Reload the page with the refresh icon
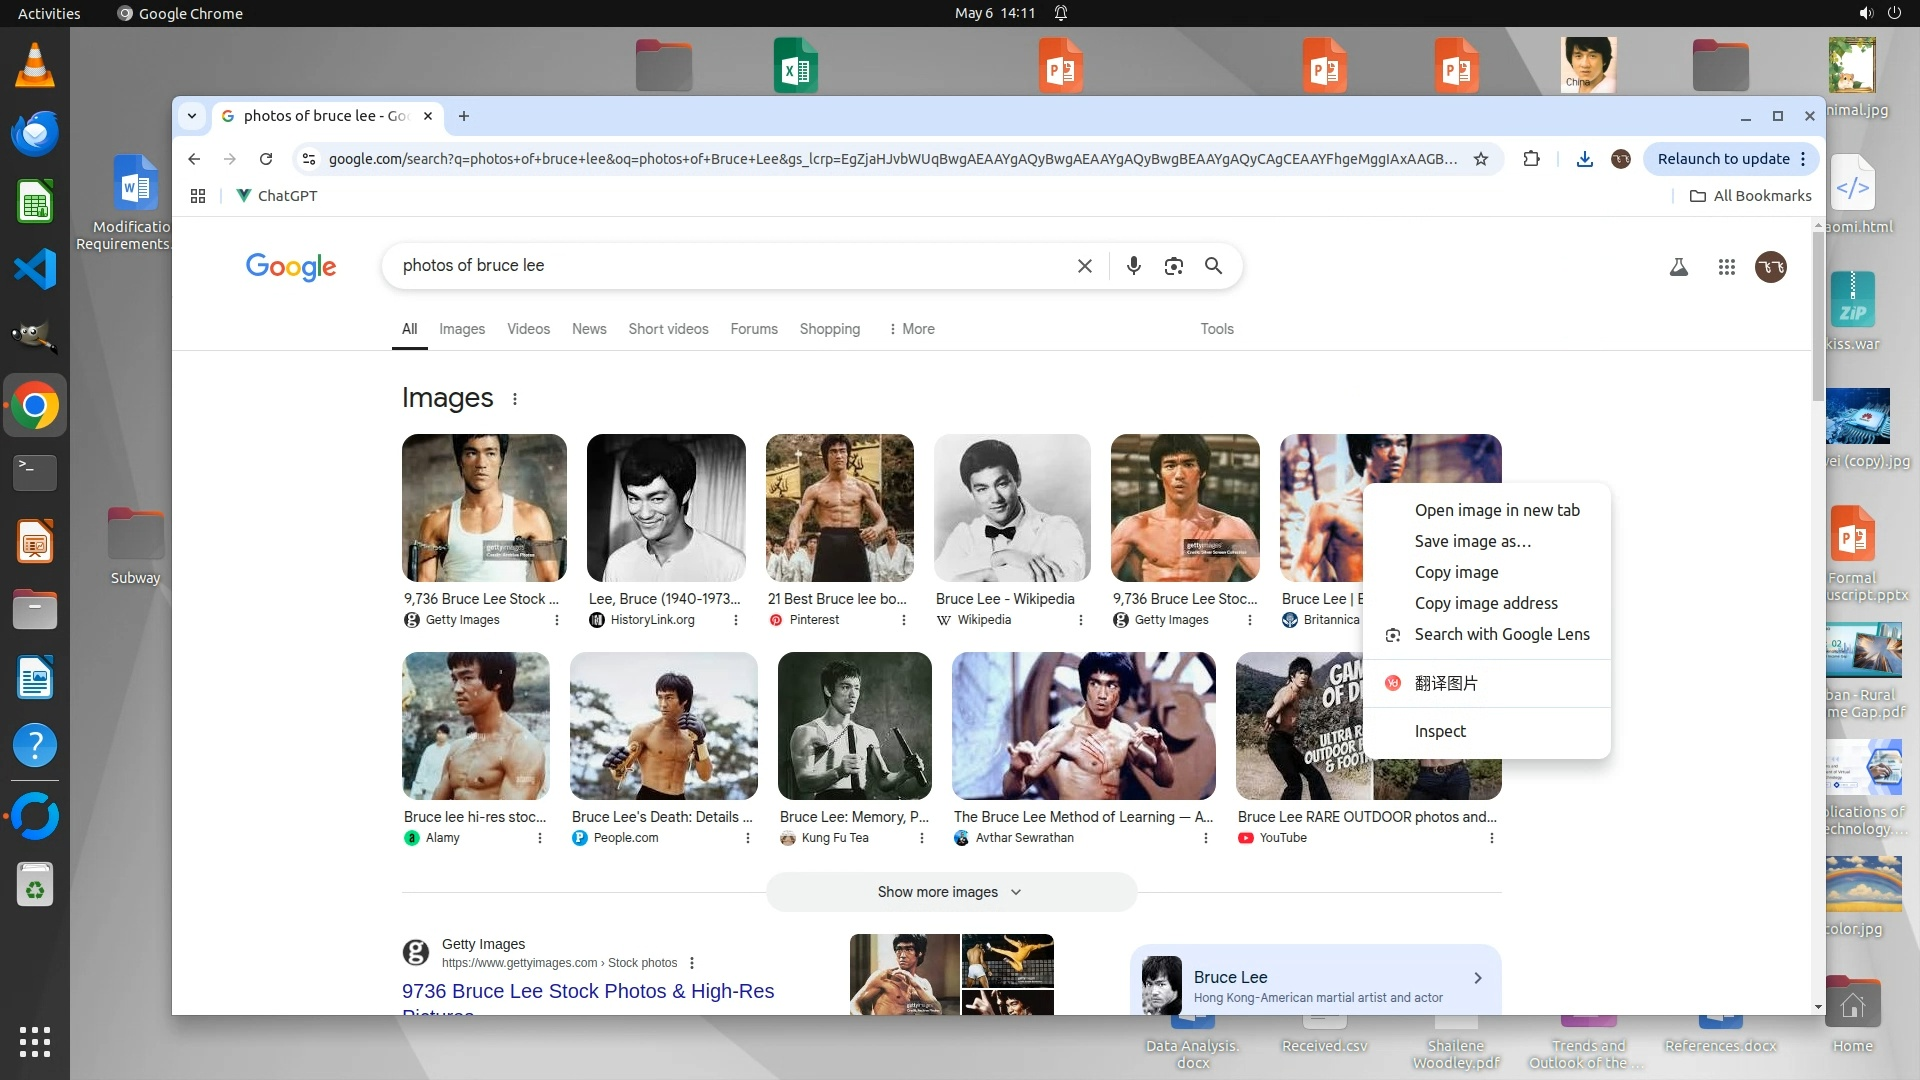1920x1080 pixels. pyautogui.click(x=266, y=159)
